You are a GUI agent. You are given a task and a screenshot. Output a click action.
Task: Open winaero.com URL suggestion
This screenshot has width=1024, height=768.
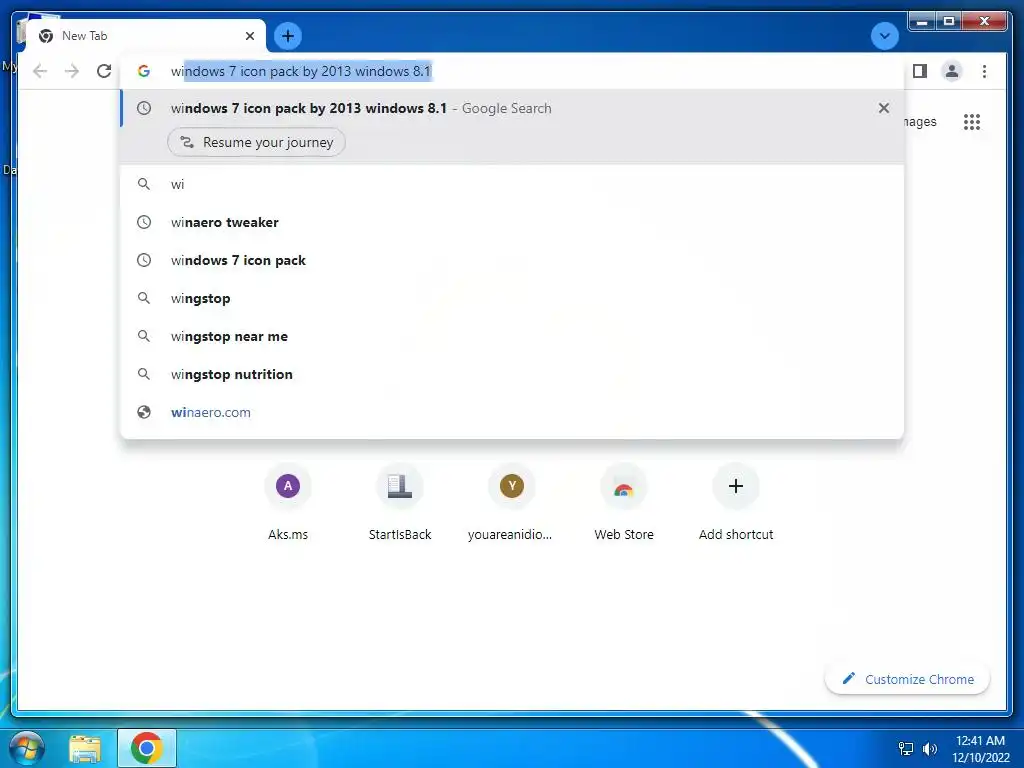[x=513, y=412]
